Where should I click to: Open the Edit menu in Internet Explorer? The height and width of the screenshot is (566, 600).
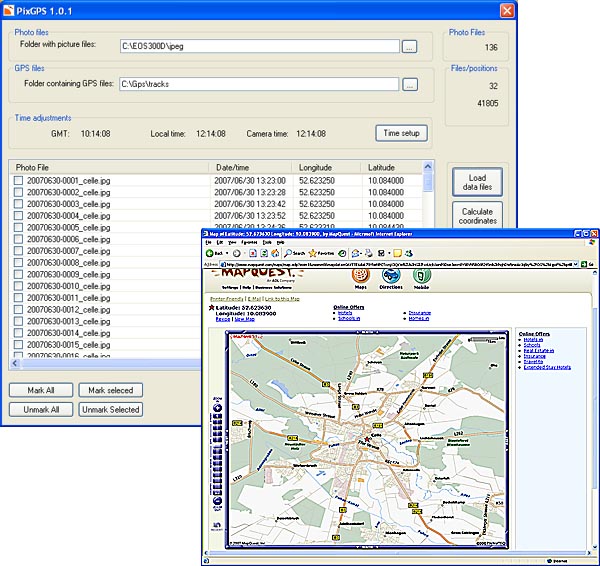[220, 242]
